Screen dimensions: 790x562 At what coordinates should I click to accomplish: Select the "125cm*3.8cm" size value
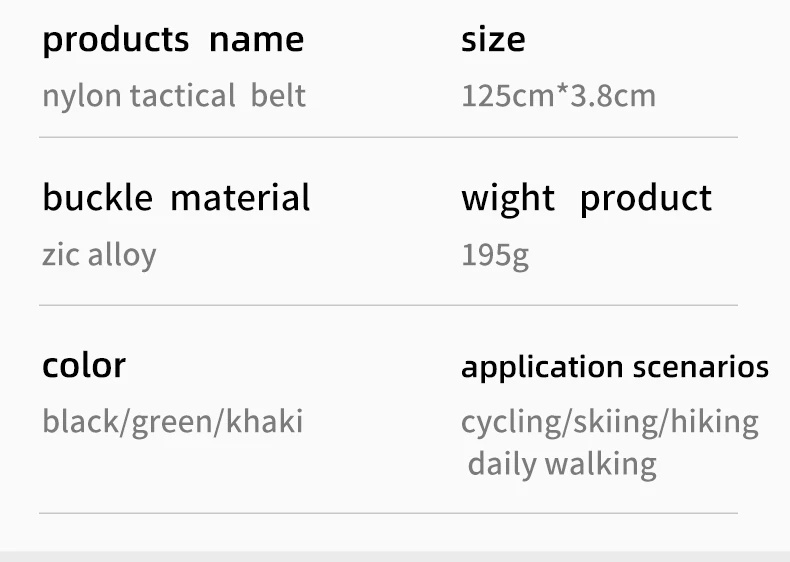pos(558,97)
